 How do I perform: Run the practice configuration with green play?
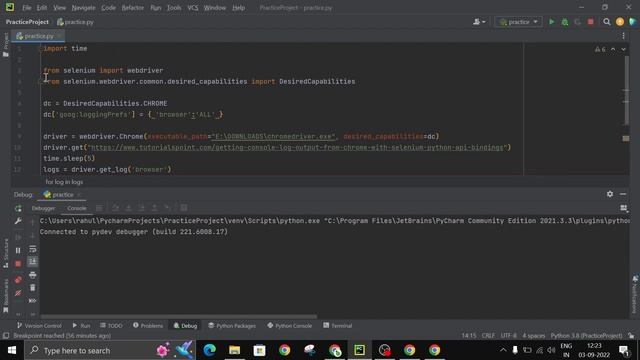click(x=551, y=22)
